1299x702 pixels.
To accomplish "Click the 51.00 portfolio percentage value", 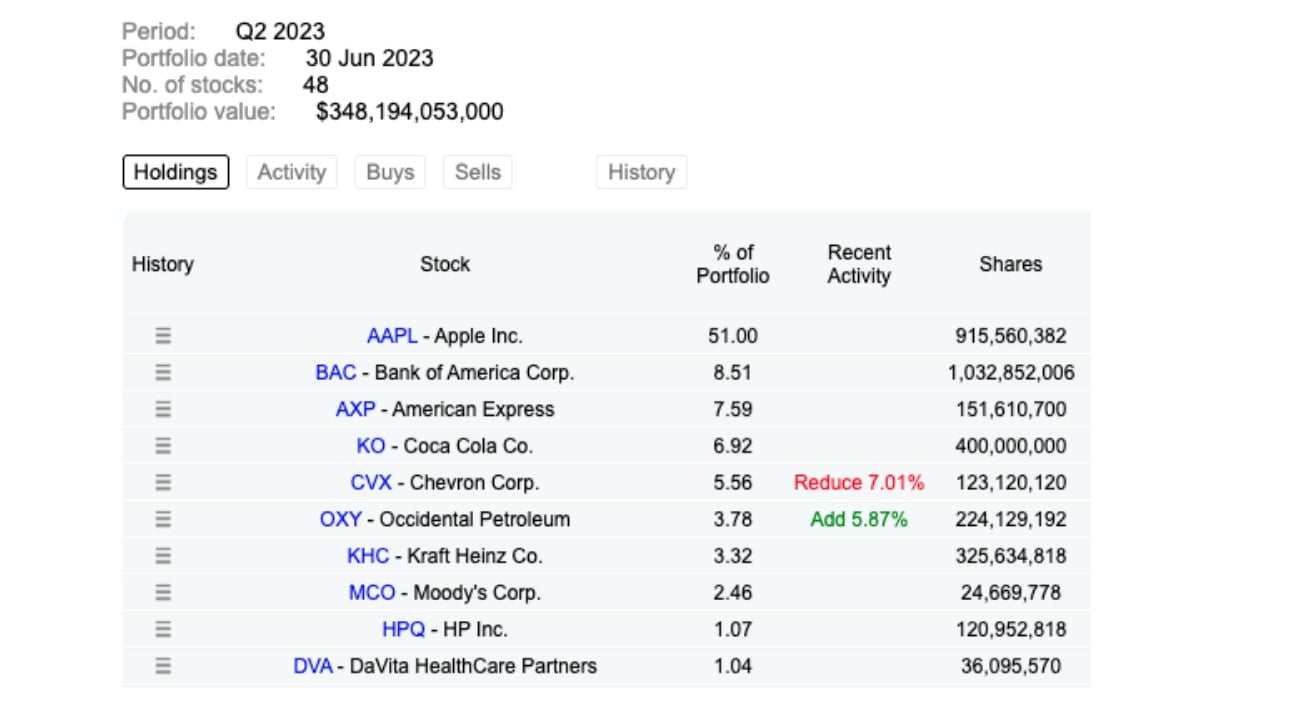I will 733,336.
